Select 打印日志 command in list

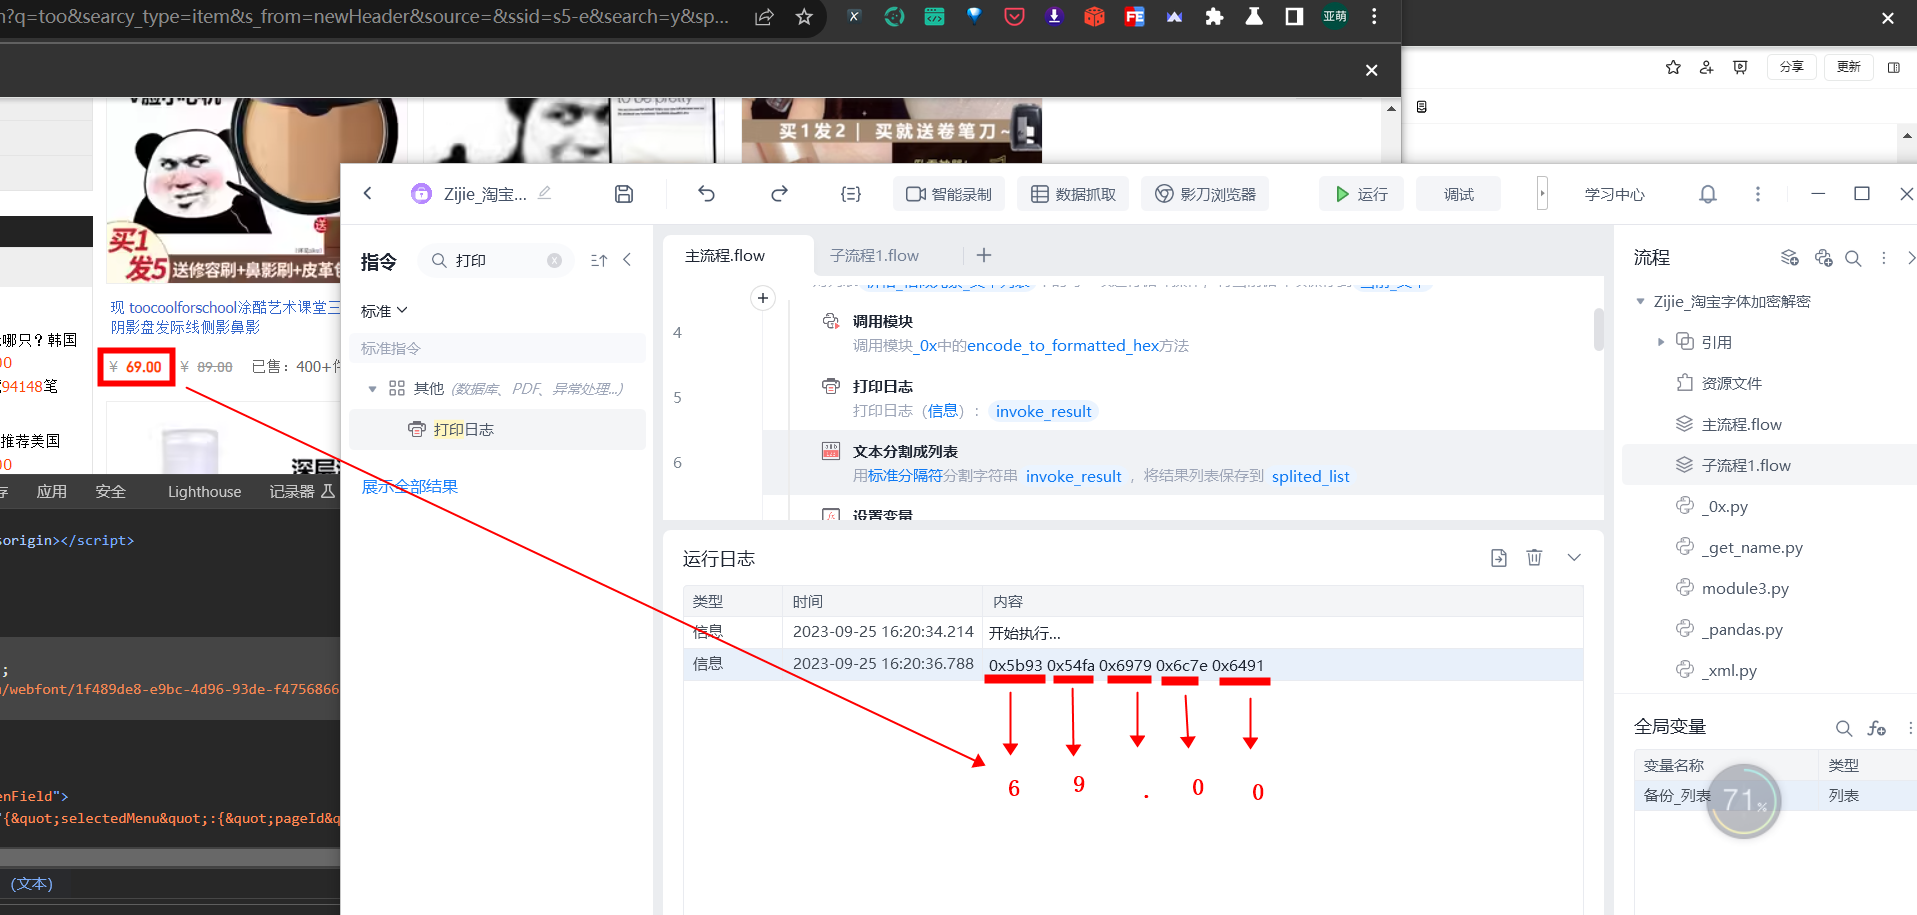[497, 429]
